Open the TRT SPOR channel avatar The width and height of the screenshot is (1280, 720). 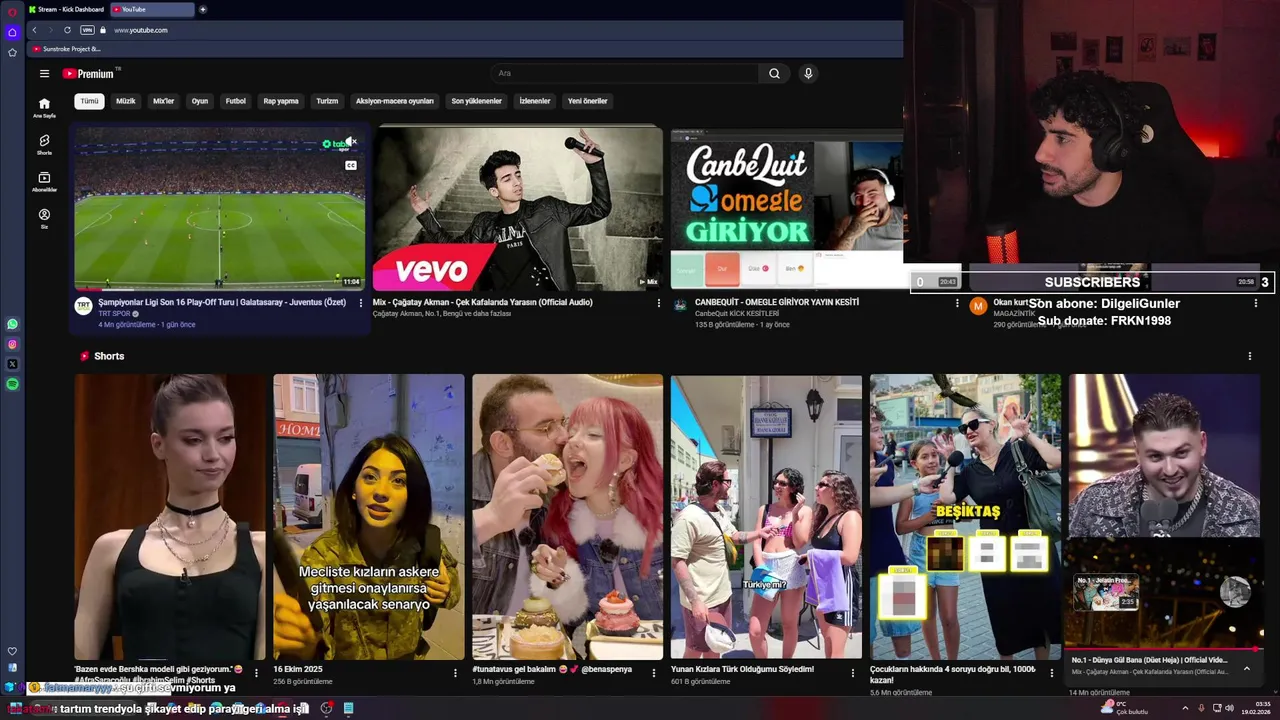[x=83, y=306]
